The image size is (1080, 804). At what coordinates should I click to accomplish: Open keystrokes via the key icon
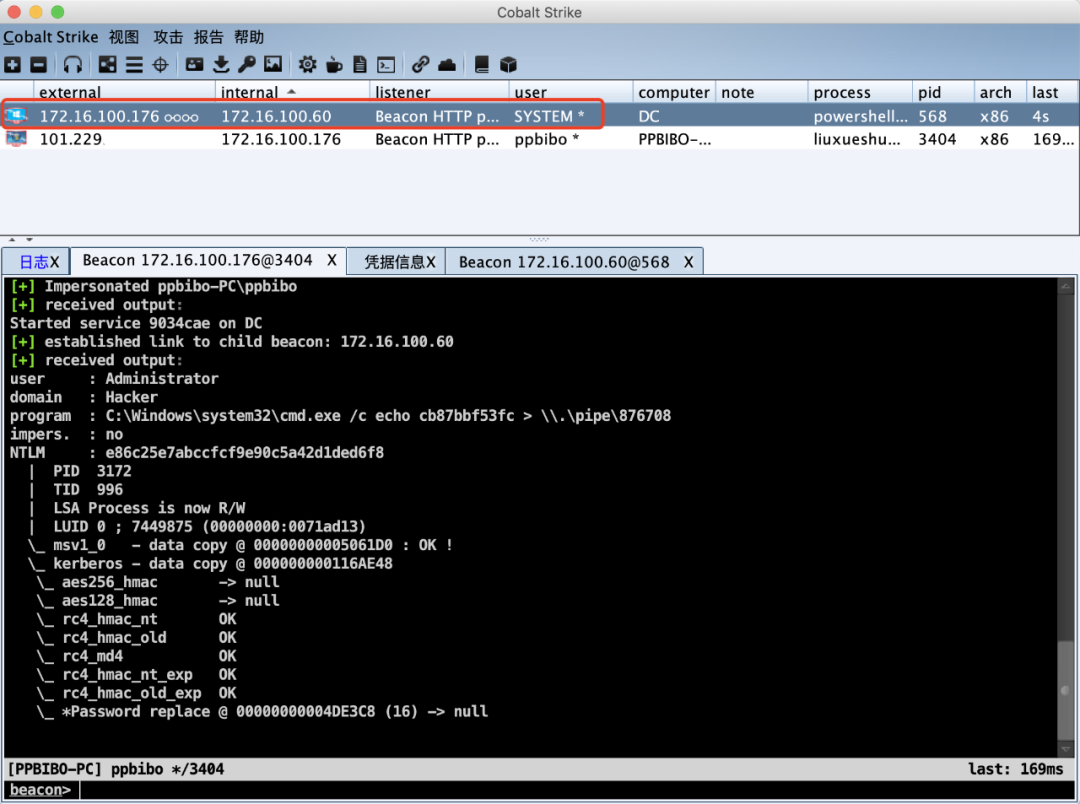[247, 65]
